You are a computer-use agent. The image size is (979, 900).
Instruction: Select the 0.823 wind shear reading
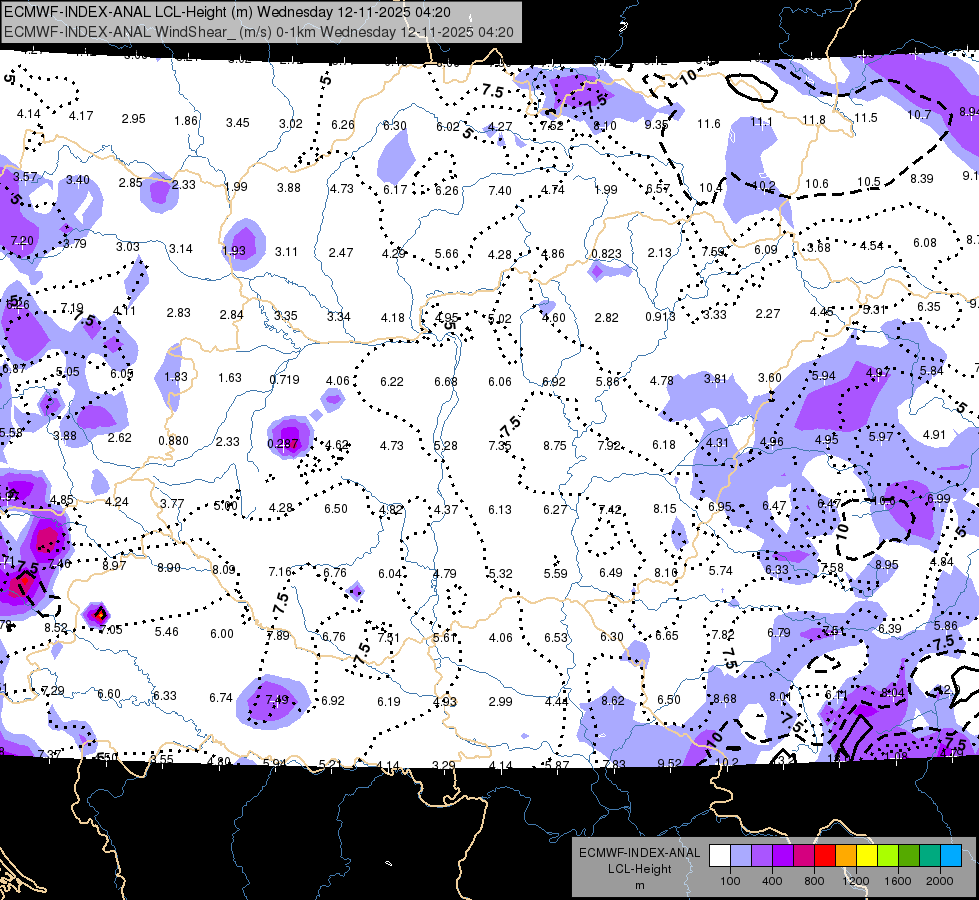606,254
